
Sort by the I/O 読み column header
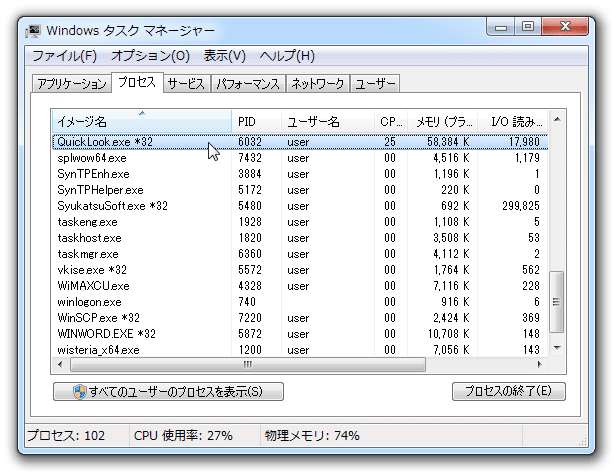[x=513, y=122]
